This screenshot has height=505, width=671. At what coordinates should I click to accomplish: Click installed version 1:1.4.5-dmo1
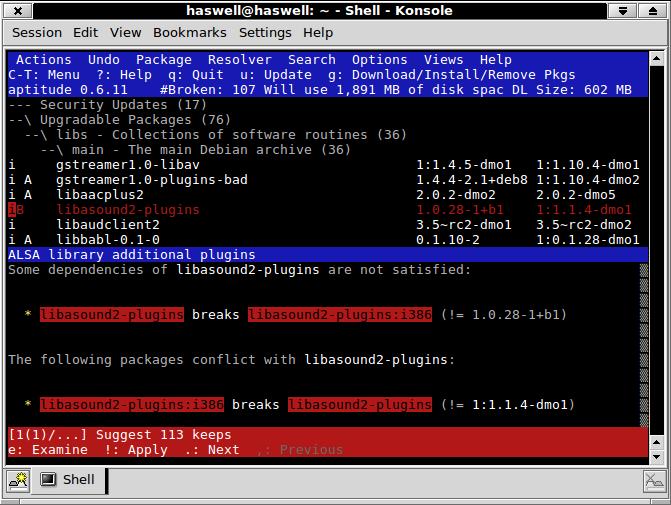[463, 165]
